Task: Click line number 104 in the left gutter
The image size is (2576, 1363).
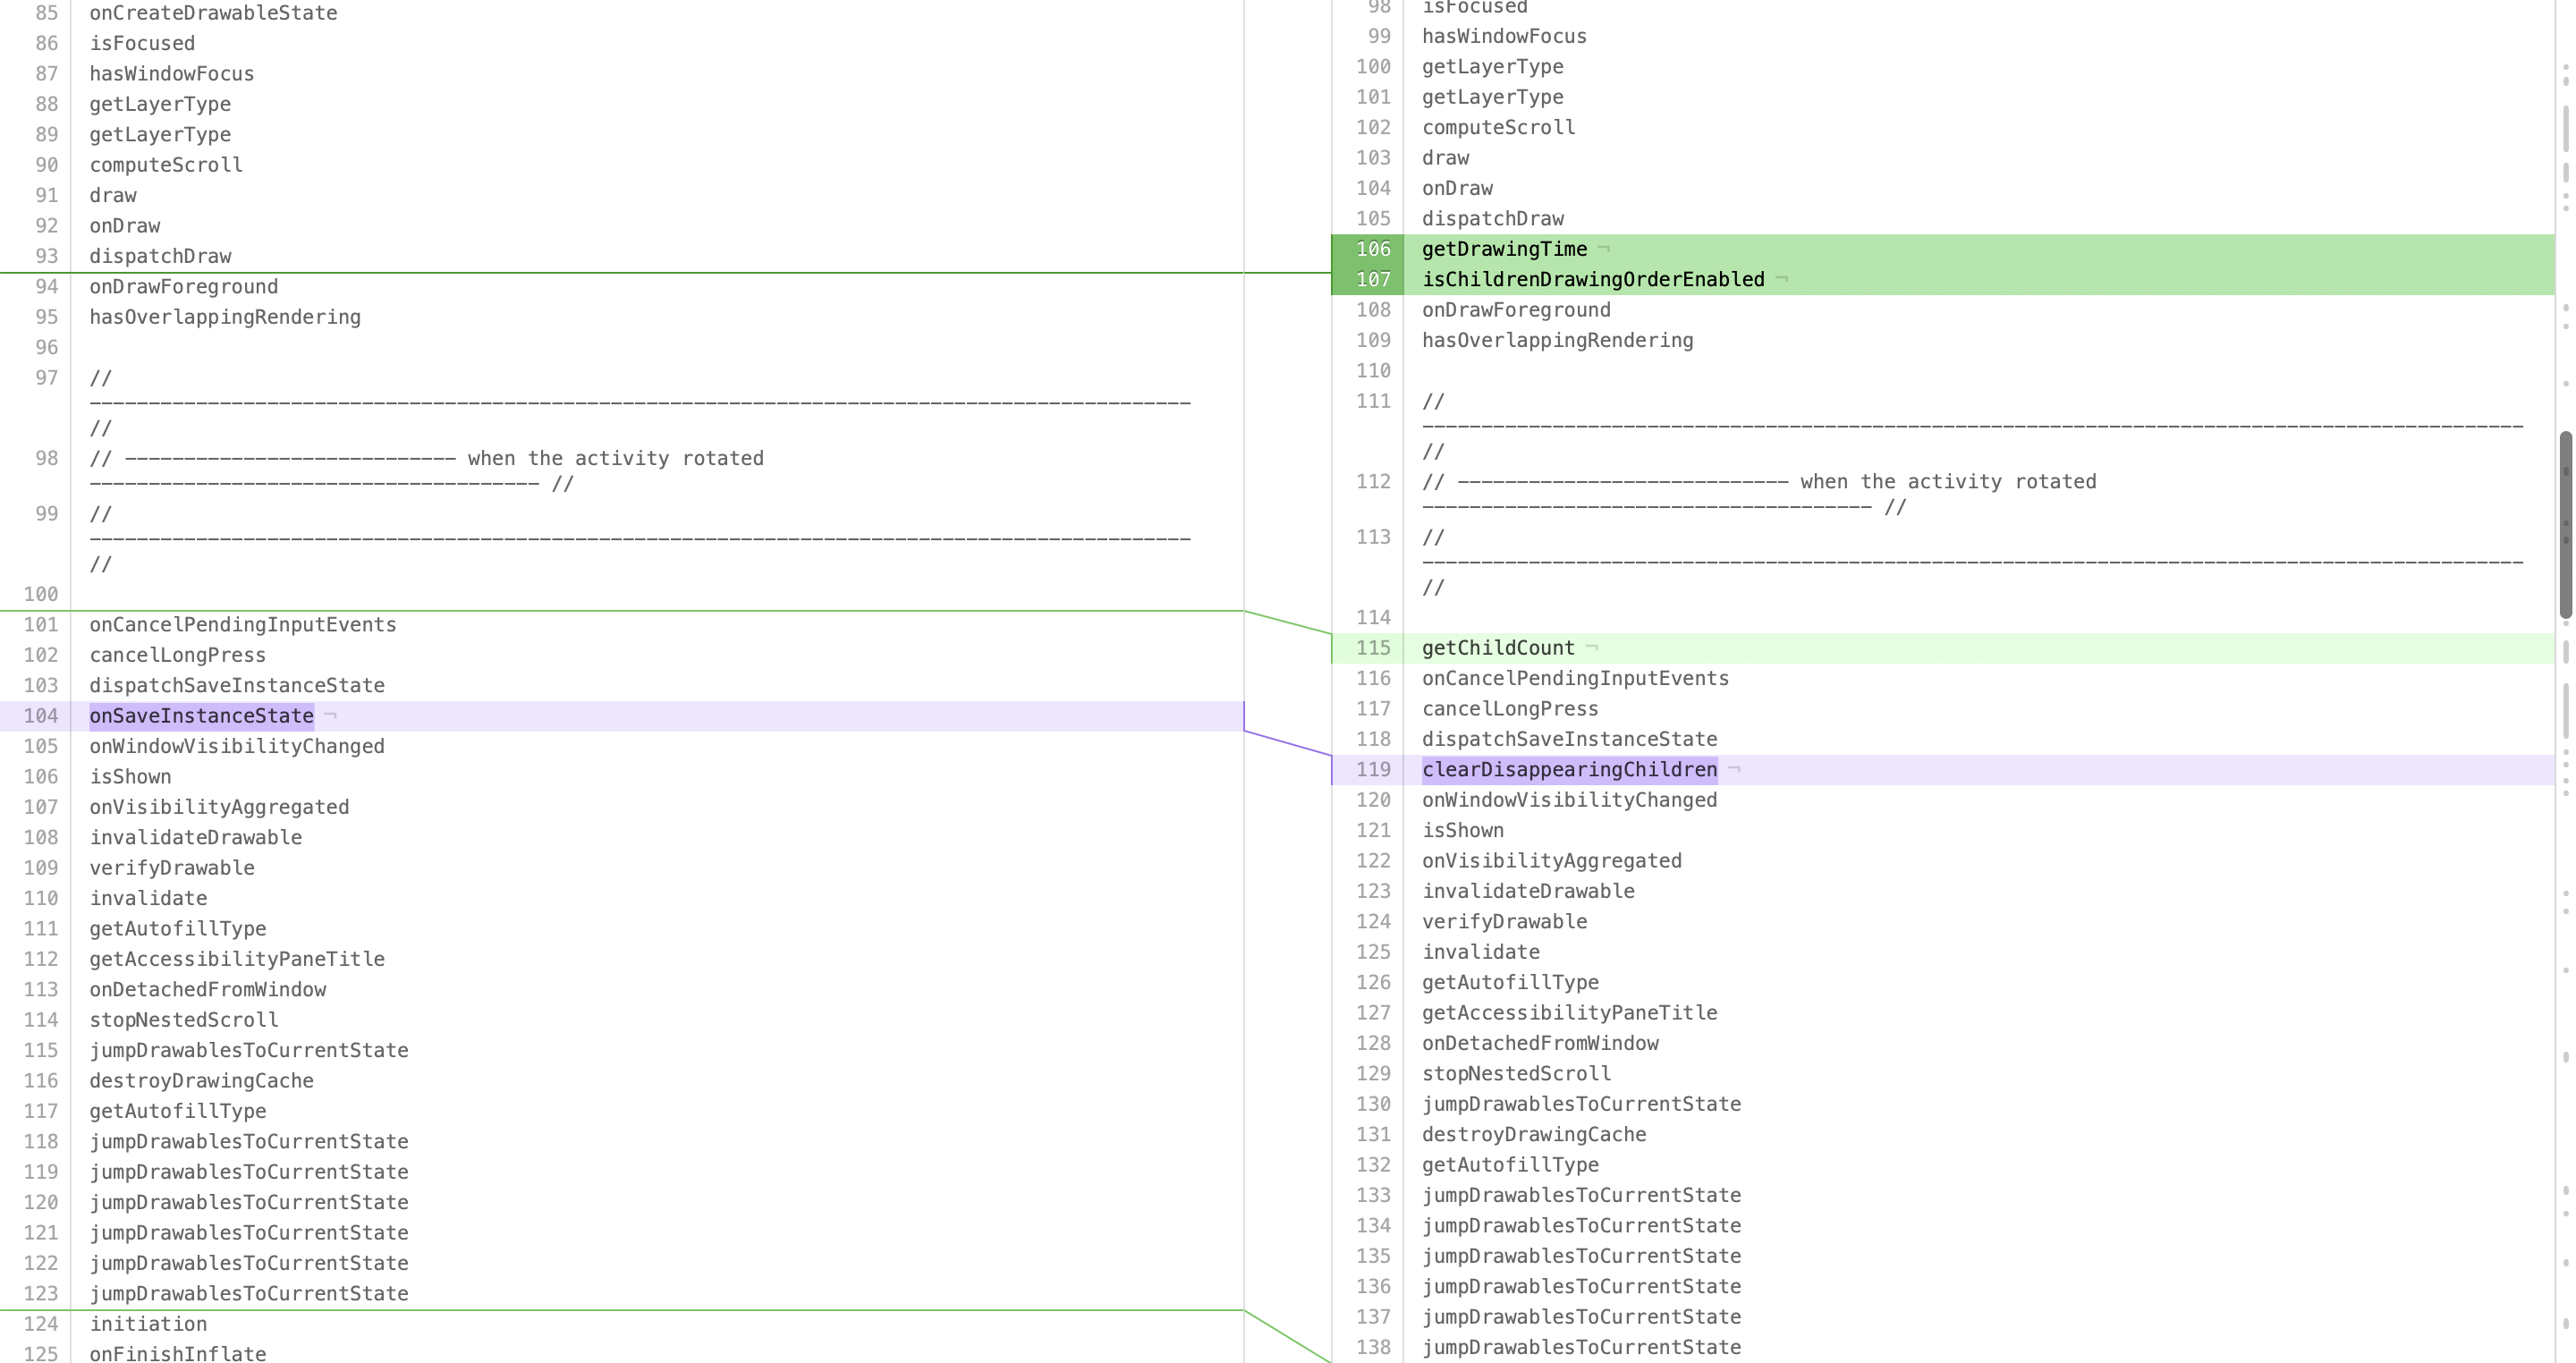Action: pos(41,716)
